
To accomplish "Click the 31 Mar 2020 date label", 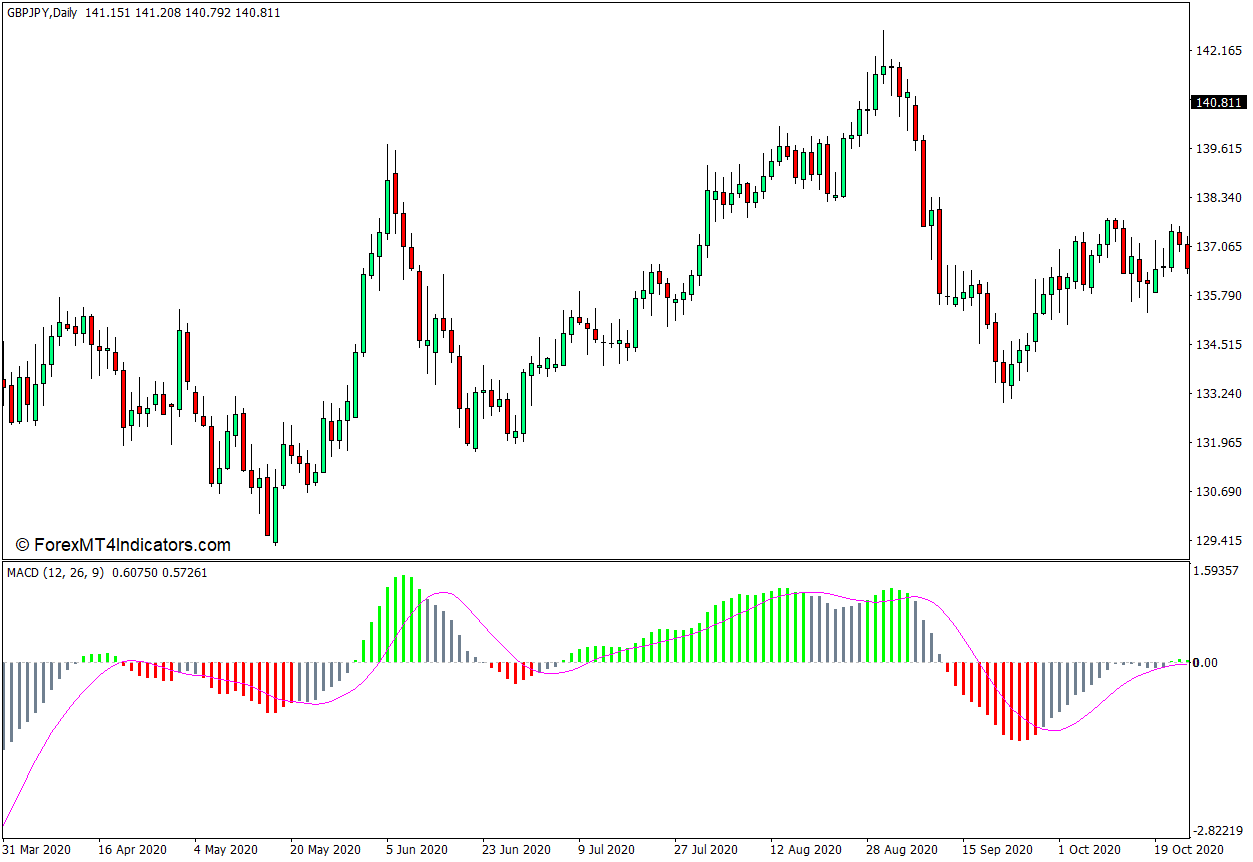I will (37, 850).
